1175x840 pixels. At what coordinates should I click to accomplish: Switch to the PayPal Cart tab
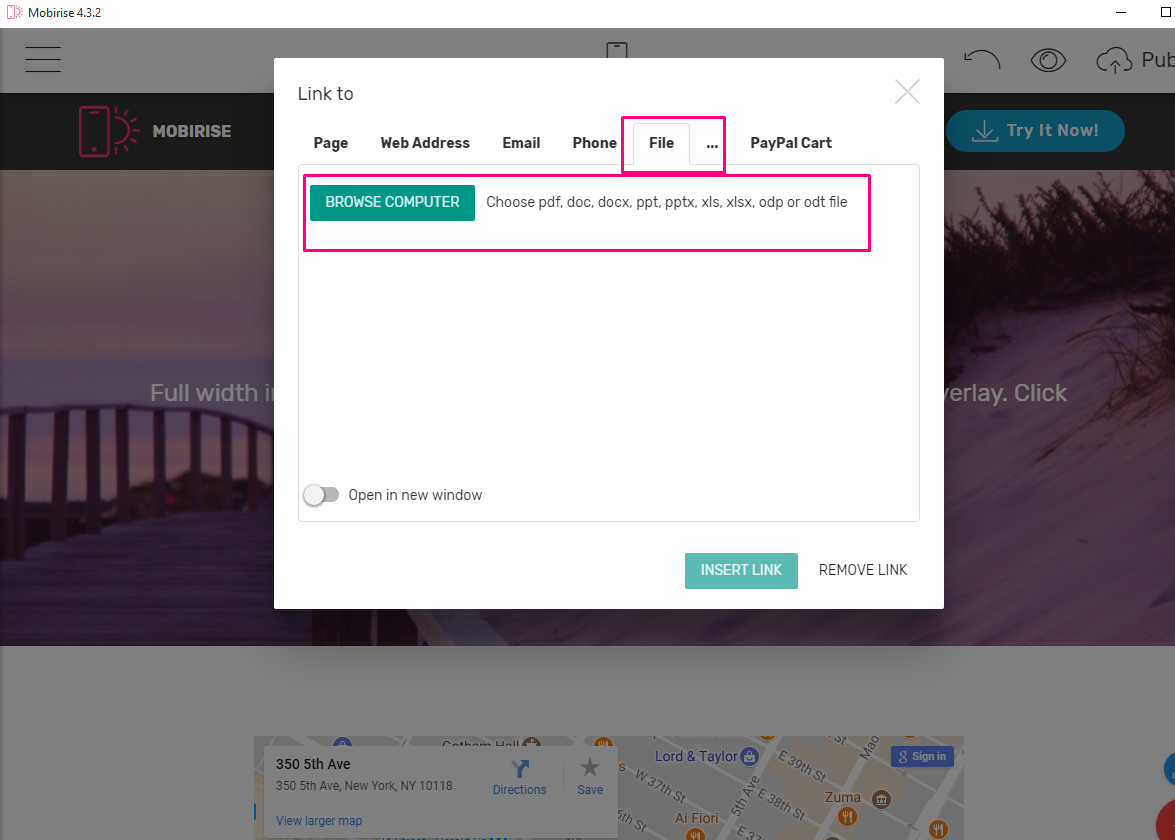[791, 143]
